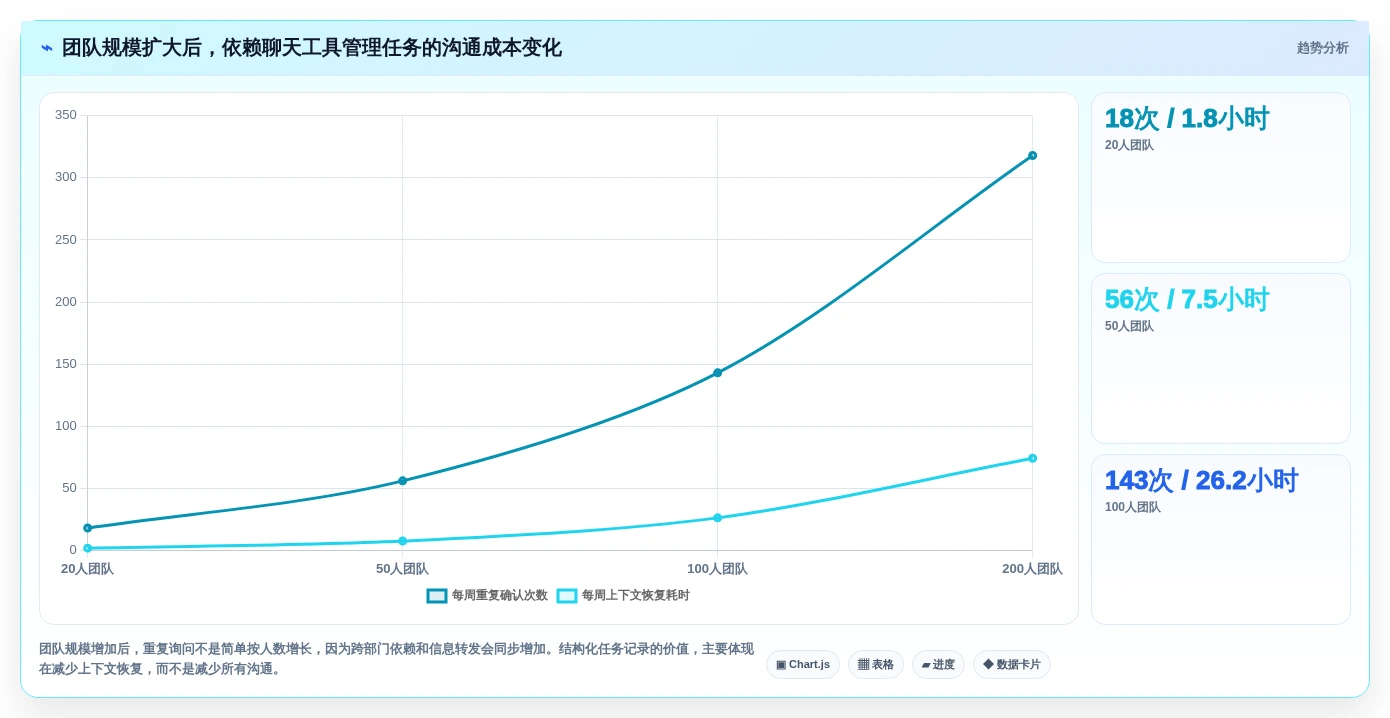This screenshot has width=1390, height=718.
Task: Click the light cyan data point at 200人团队
Action: 1032,458
